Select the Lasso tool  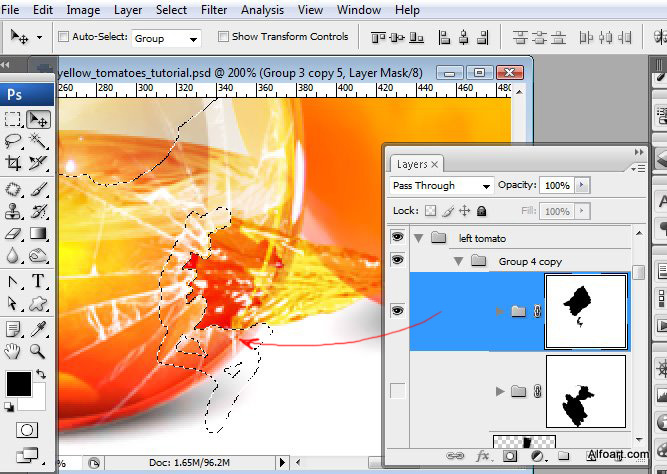click(x=13, y=141)
